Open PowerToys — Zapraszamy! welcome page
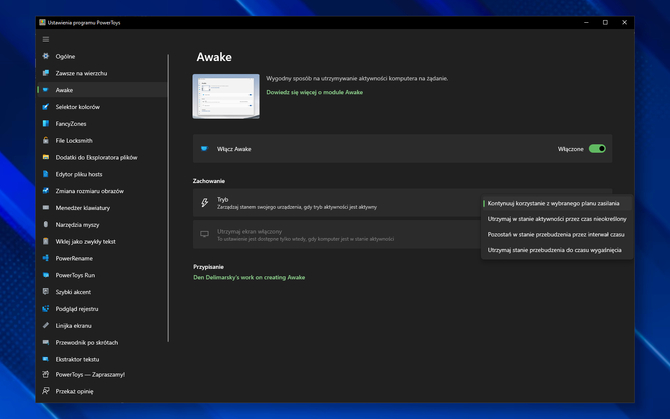The image size is (670, 419). (102, 375)
